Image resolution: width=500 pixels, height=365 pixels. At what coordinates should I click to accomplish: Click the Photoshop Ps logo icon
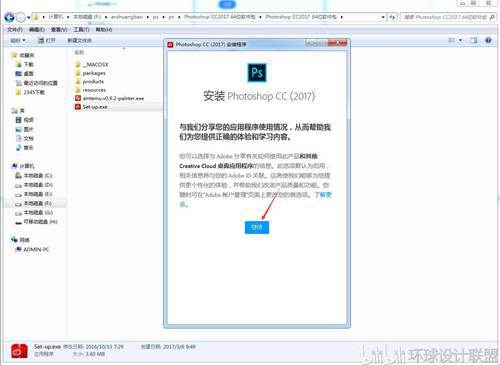(257, 72)
